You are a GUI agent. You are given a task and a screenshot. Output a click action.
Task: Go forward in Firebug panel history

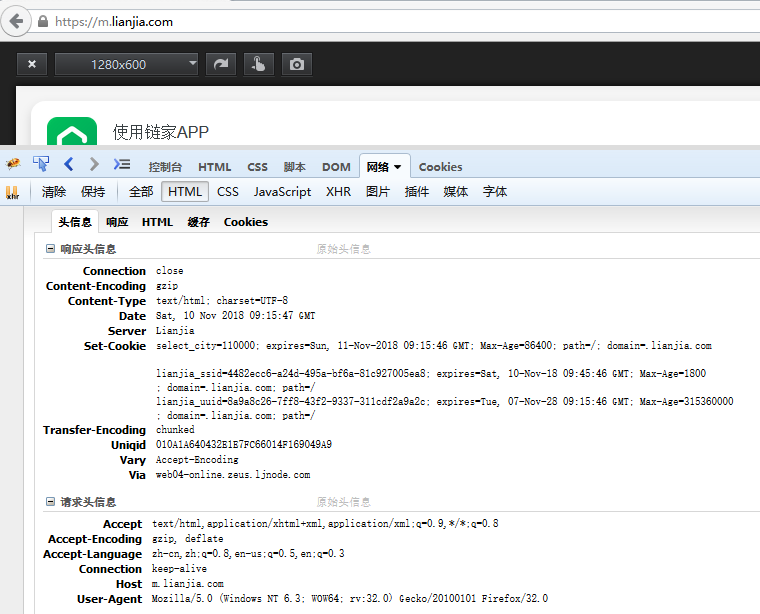pyautogui.click(x=94, y=164)
